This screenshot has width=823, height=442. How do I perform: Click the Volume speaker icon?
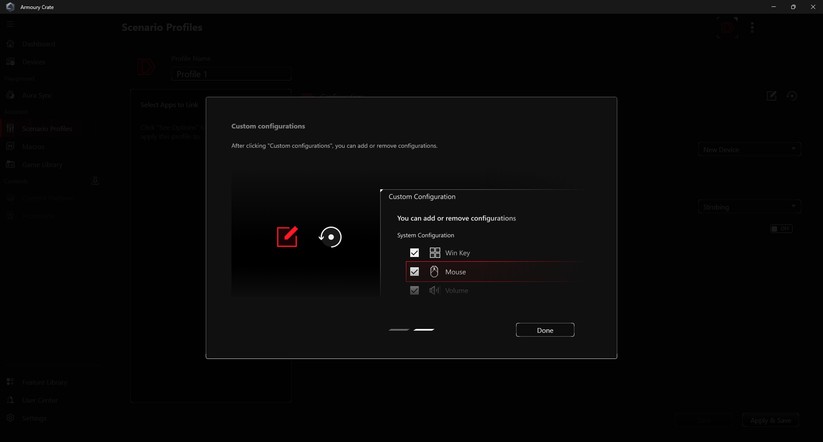(x=434, y=290)
